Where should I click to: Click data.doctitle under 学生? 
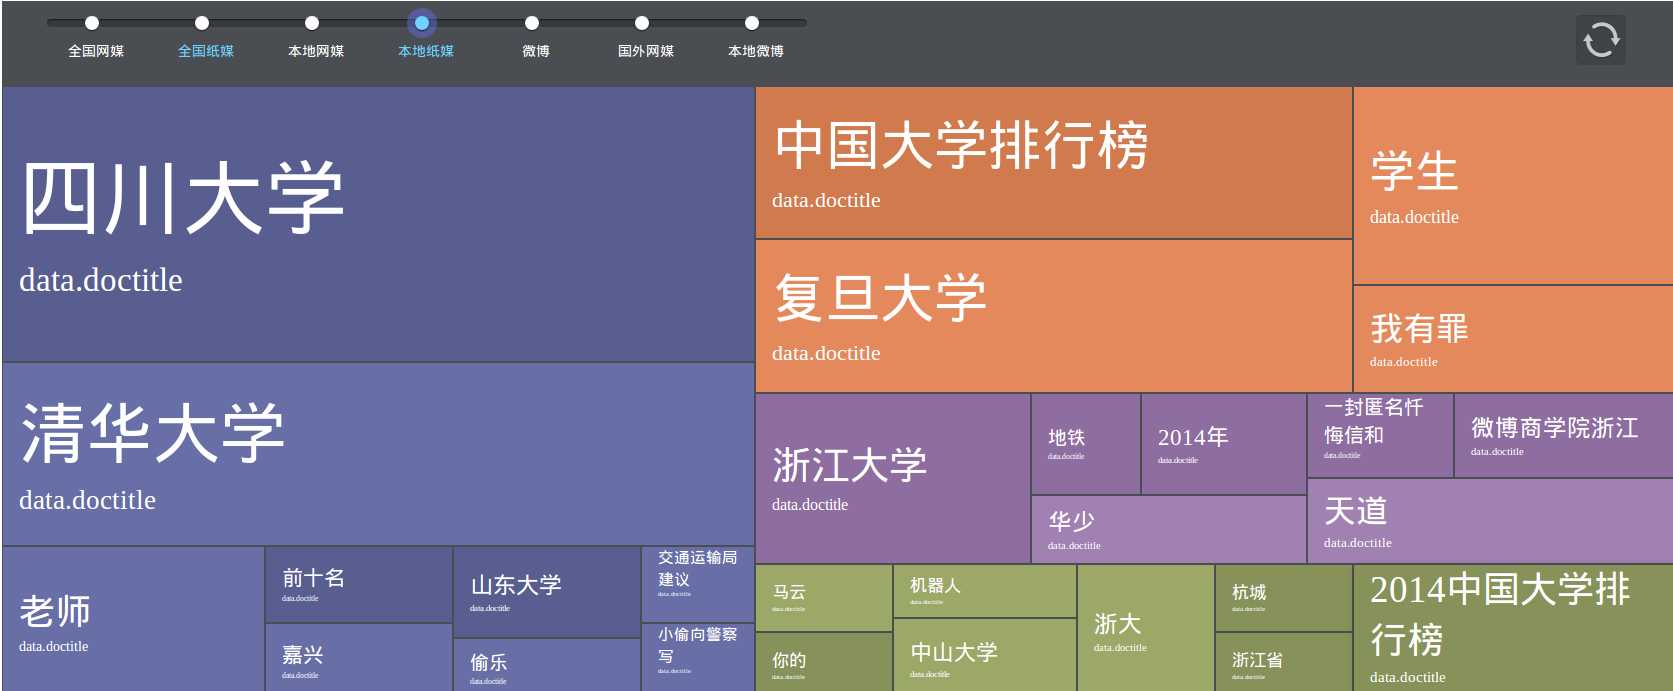coord(1414,217)
